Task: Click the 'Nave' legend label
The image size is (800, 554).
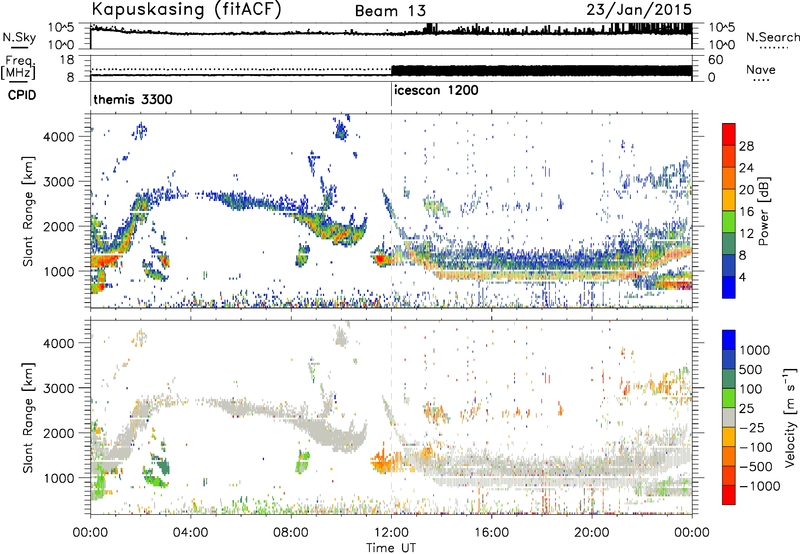Action: [761, 70]
